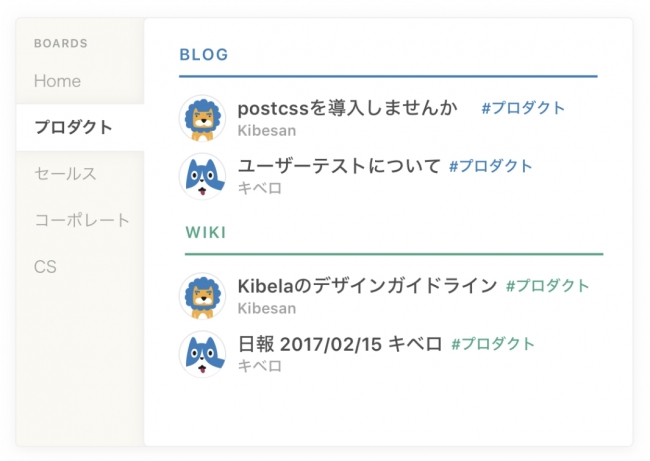Click author name Kibesan under postcss post
The height and width of the screenshot is (461, 650).
tap(266, 130)
